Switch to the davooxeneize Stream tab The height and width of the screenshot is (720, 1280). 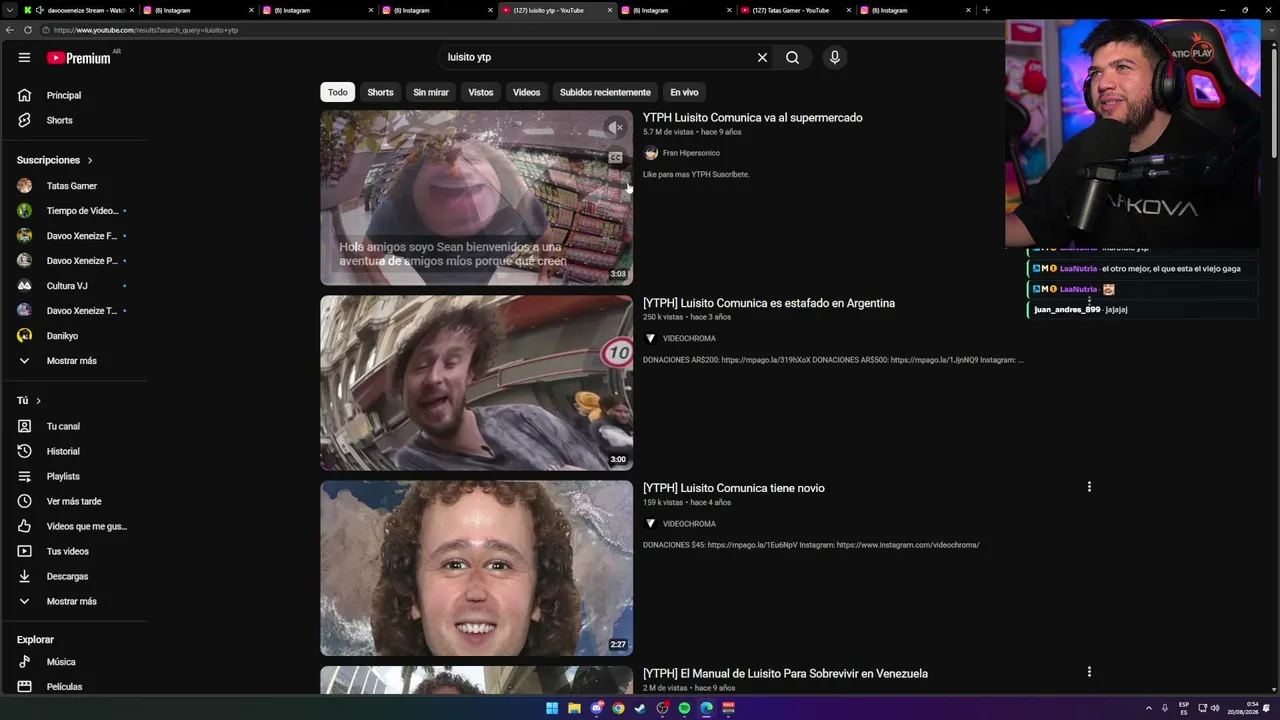78,10
